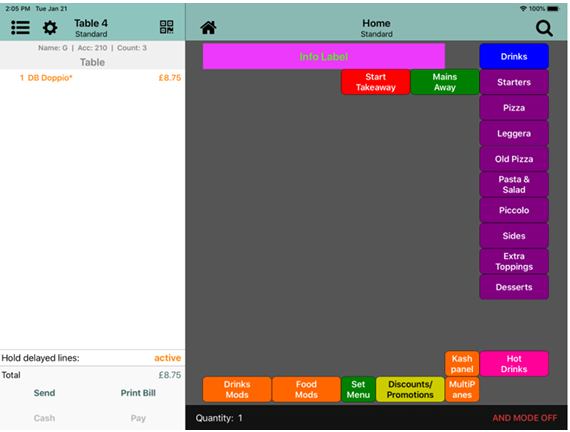
Task: Open the Pizza category
Action: tap(514, 108)
